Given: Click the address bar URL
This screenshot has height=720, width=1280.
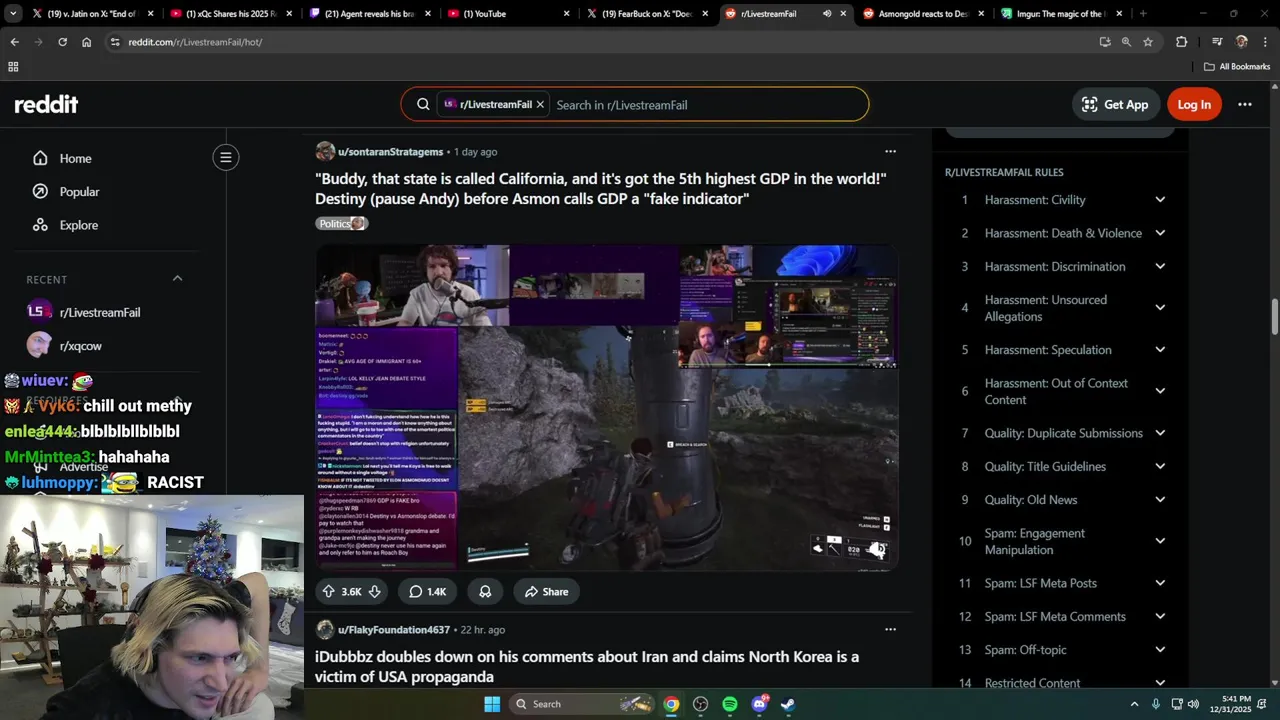Looking at the screenshot, I should pos(195,42).
